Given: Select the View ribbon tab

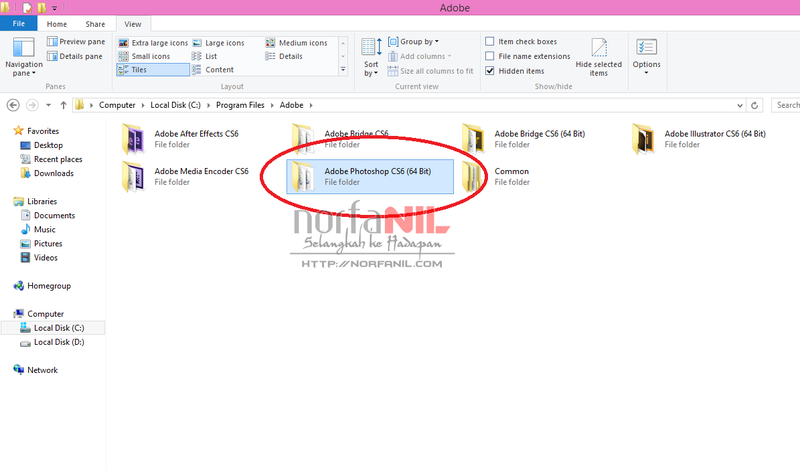Looking at the screenshot, I should (x=133, y=24).
